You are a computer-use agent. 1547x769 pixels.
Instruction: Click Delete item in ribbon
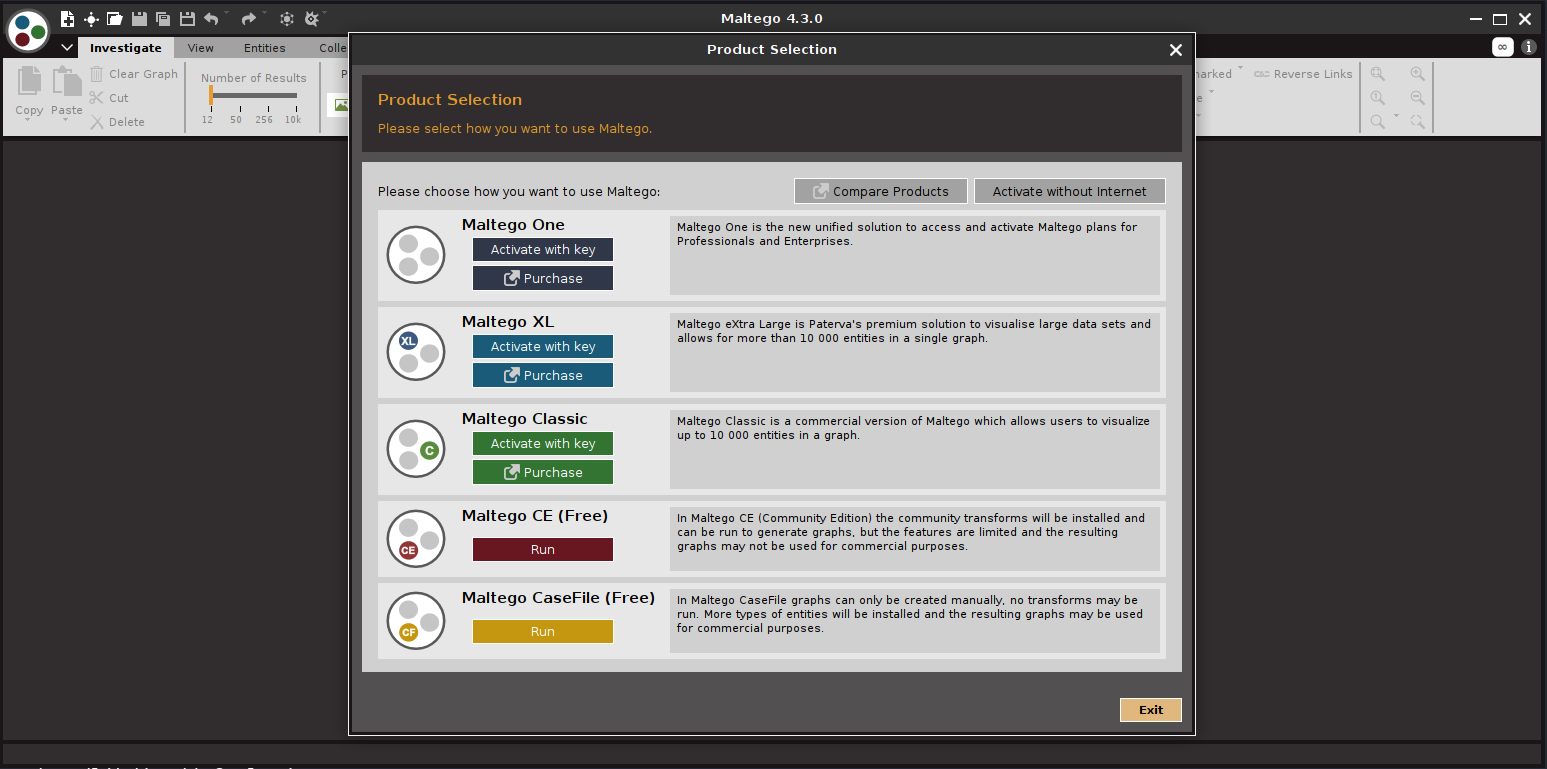pos(117,122)
